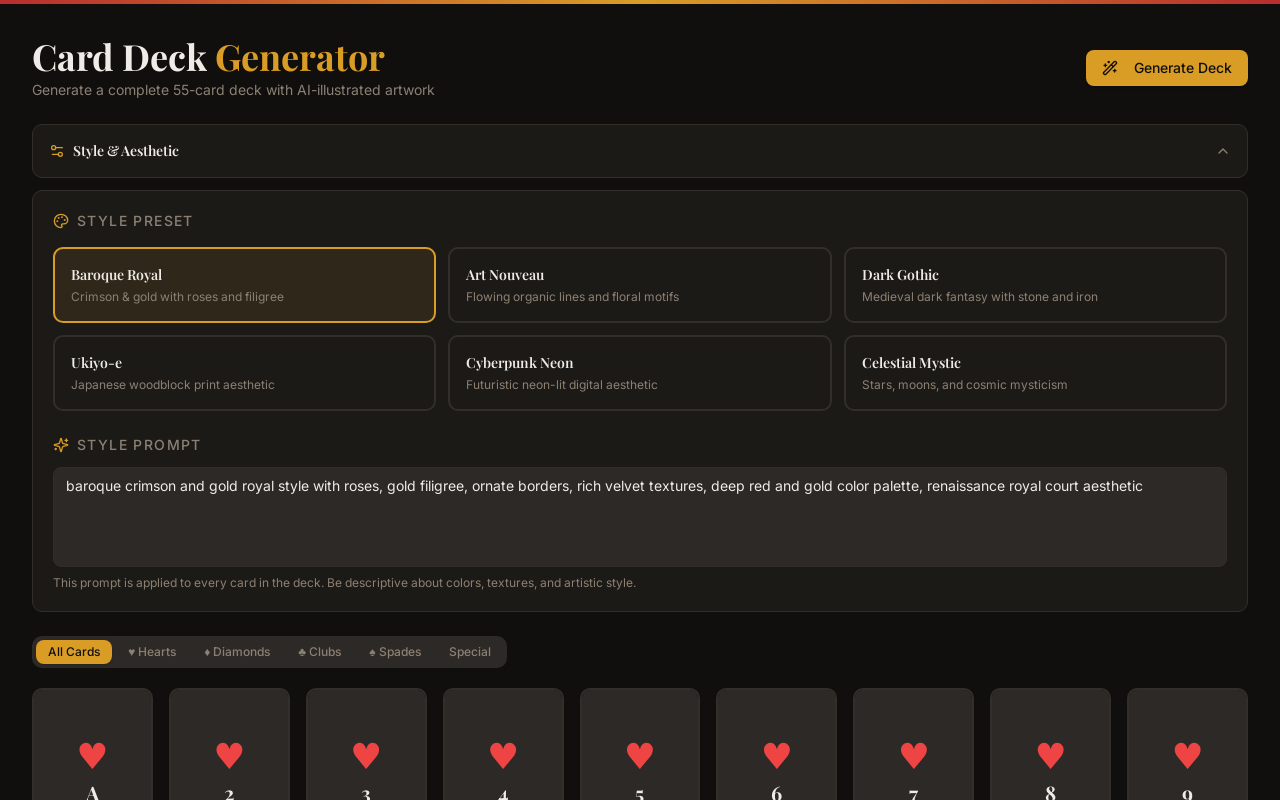This screenshot has height=800, width=1280.
Task: Choose the Art Nouveau style preset
Action: point(640,285)
